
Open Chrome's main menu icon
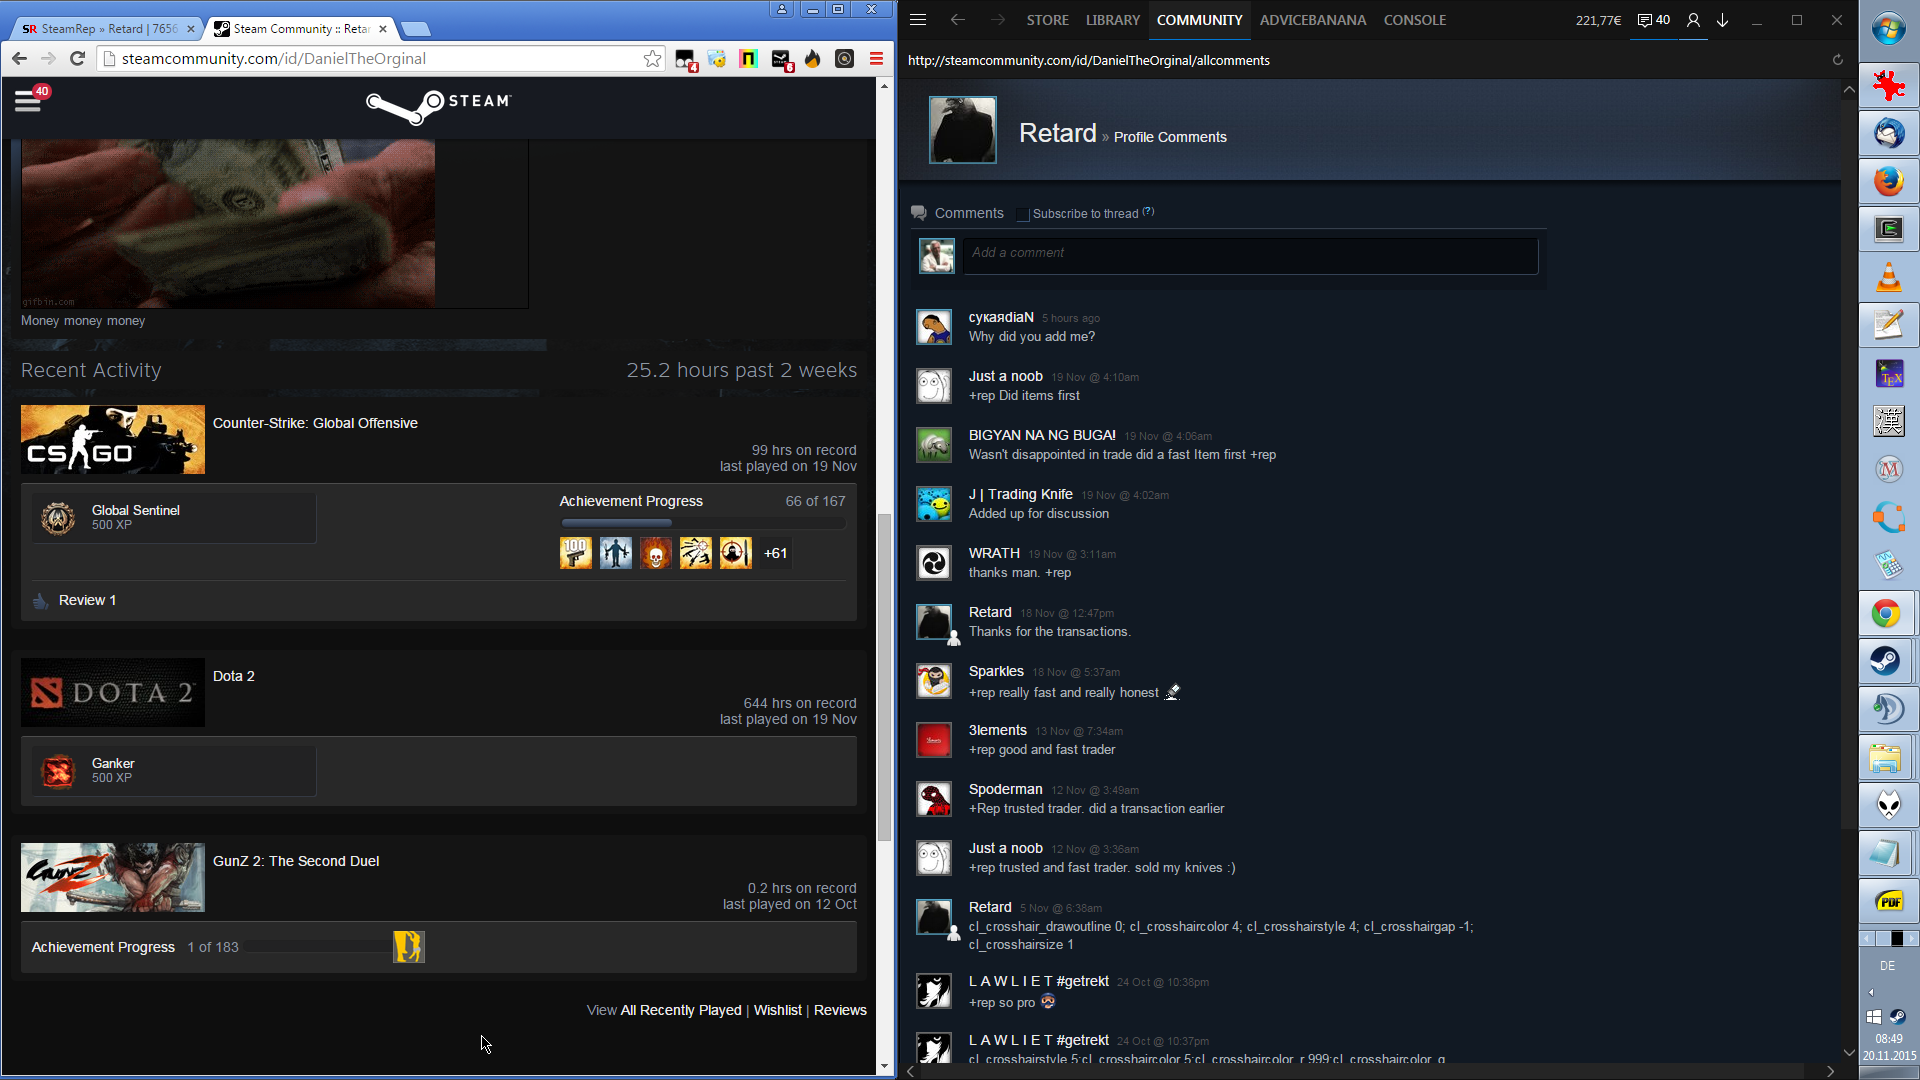876,59
